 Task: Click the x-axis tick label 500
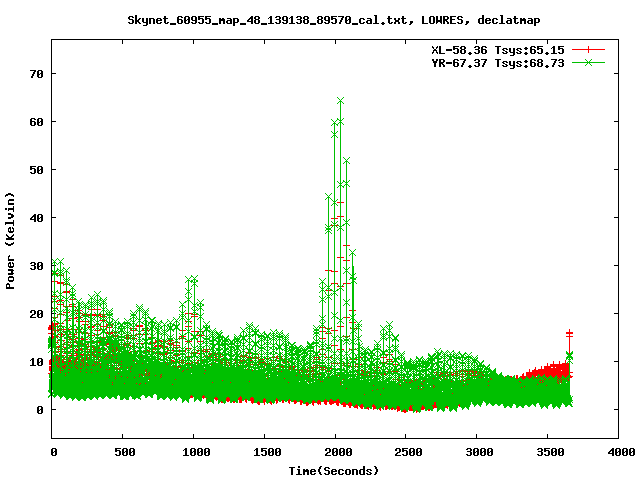point(122,452)
